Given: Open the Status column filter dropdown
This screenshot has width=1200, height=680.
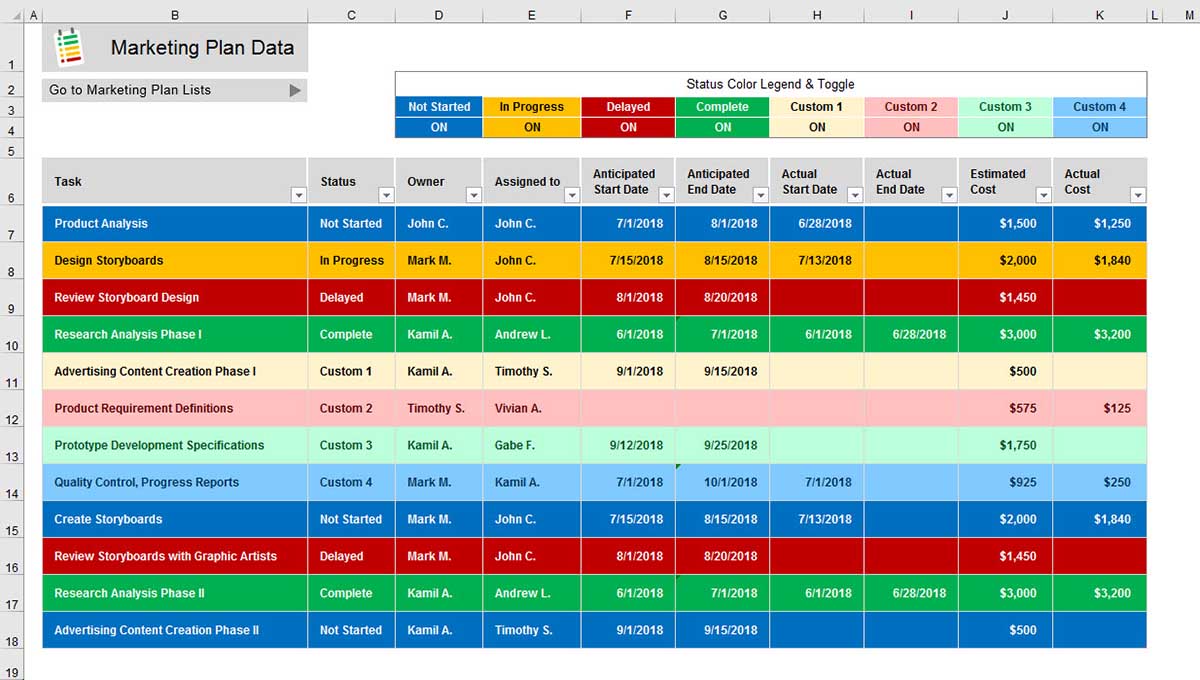Looking at the screenshot, I should pyautogui.click(x=386, y=197).
